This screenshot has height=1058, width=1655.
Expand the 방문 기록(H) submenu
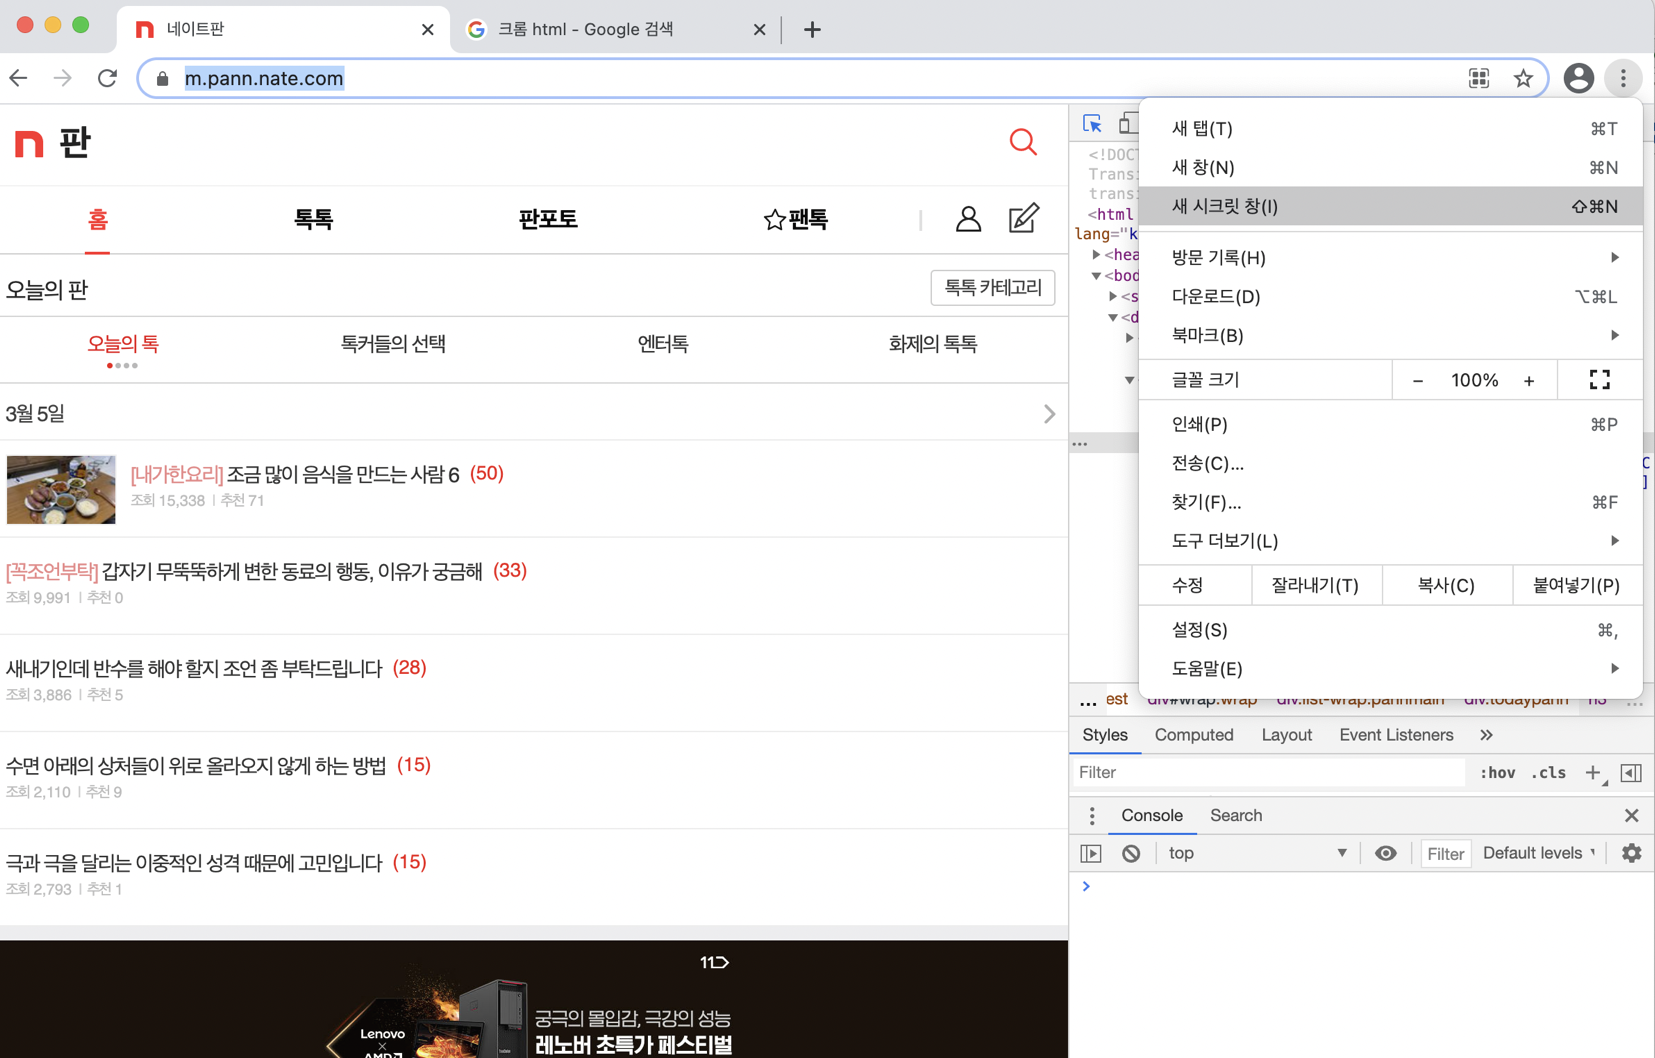click(x=1390, y=258)
